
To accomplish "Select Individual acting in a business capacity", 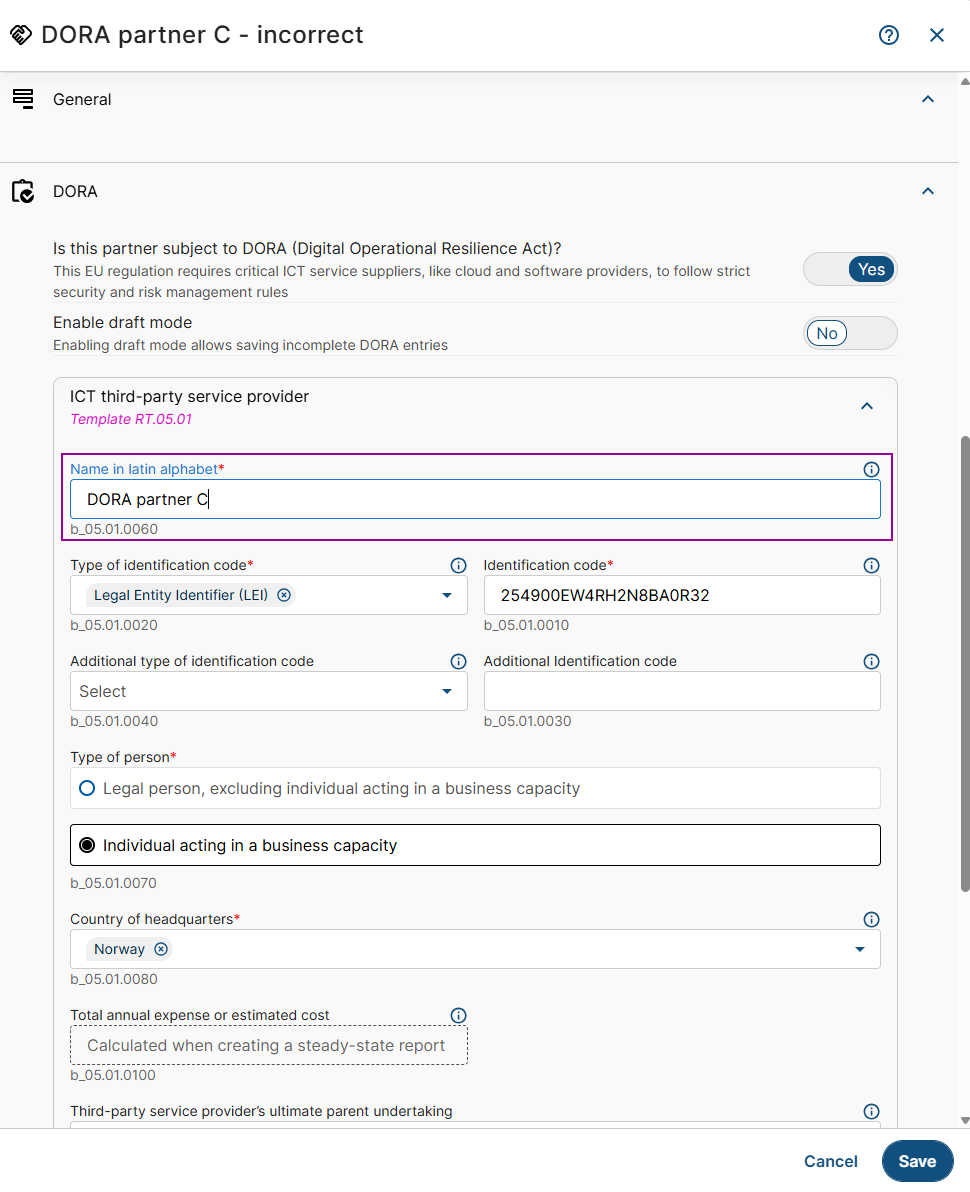I will pyautogui.click(x=87, y=845).
